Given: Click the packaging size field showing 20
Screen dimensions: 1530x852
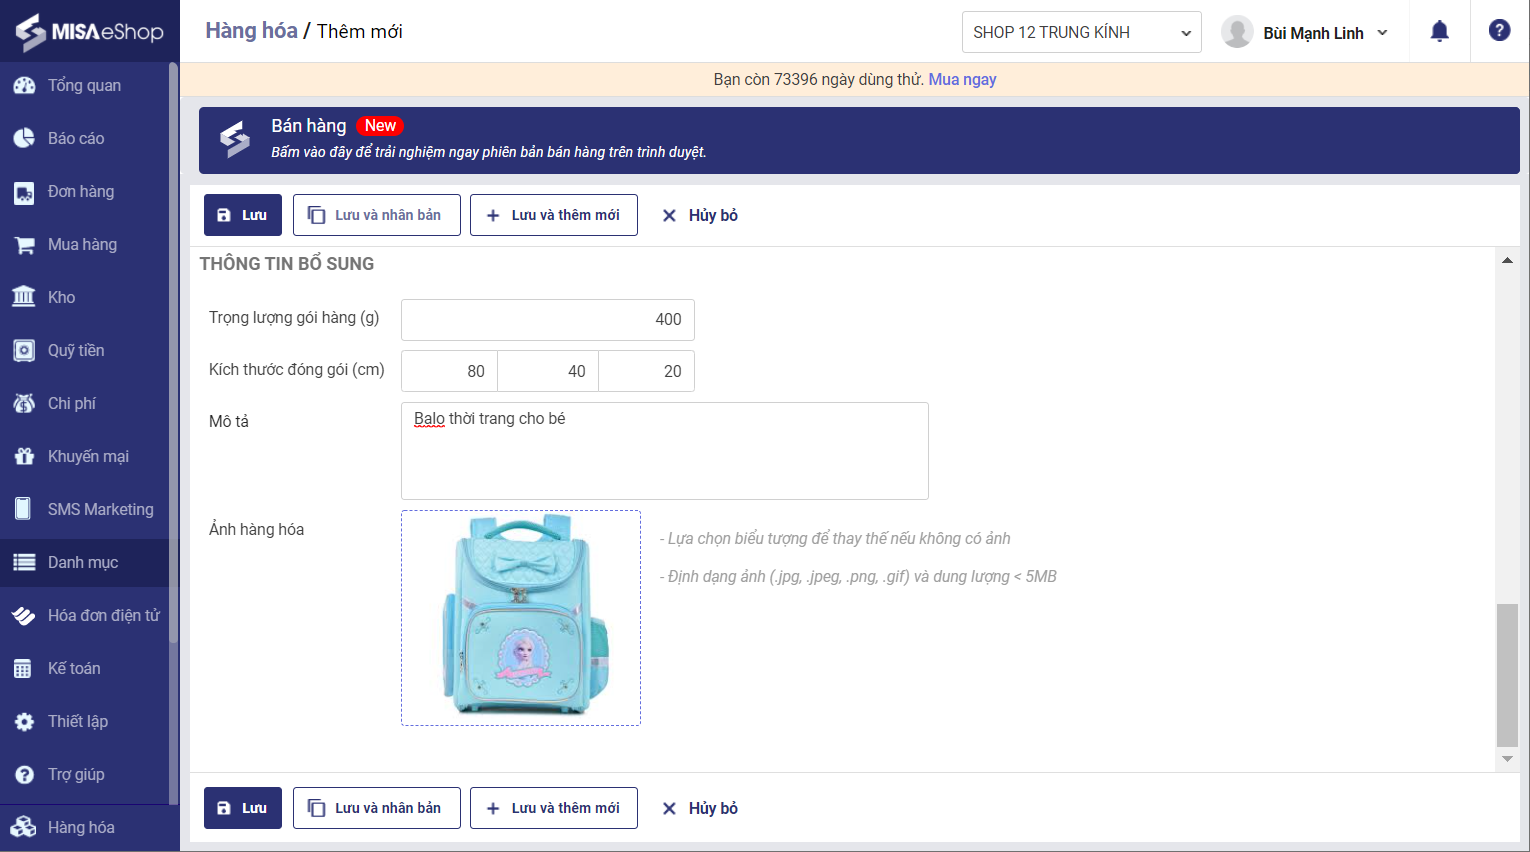Looking at the screenshot, I should (x=647, y=371).
